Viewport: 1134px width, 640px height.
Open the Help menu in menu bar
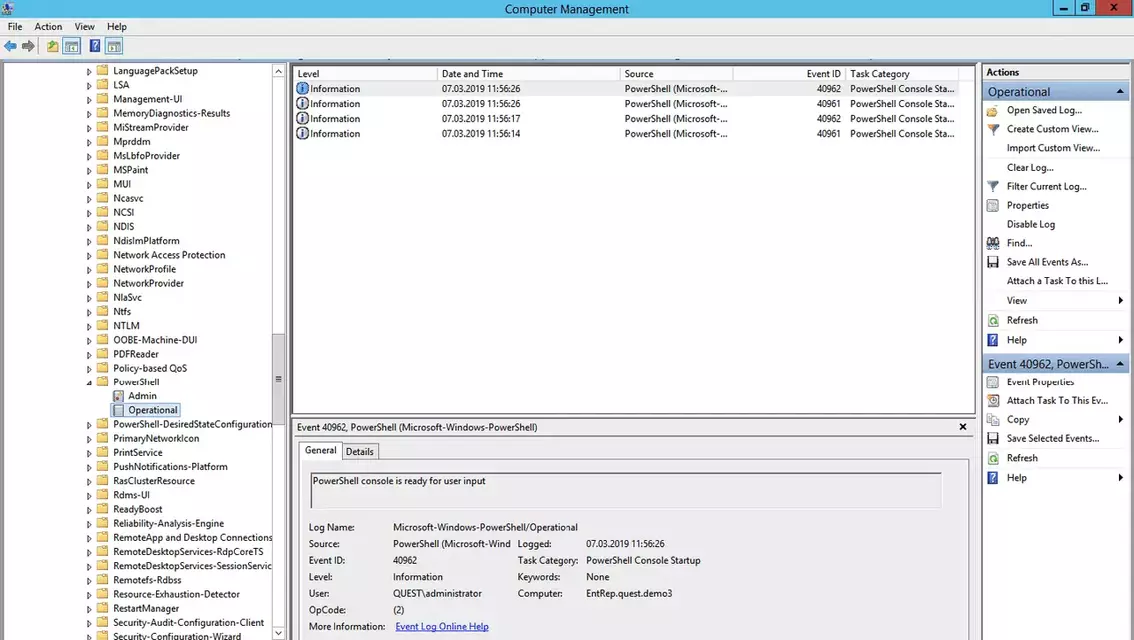pos(116,27)
